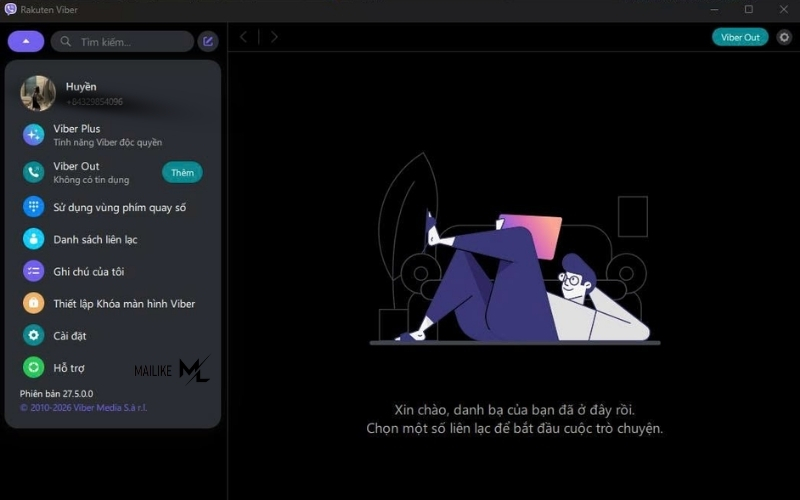Screen dimensions: 800x500
Task: Click the contacts list person icon
Action: tap(34, 239)
